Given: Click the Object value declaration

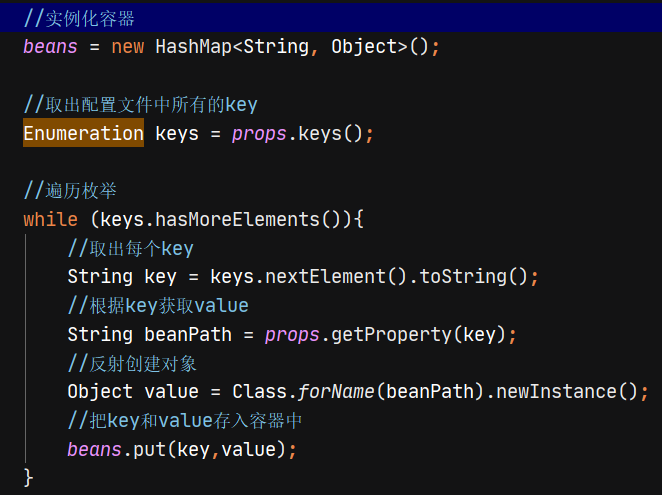Looking at the screenshot, I should pos(133,392).
